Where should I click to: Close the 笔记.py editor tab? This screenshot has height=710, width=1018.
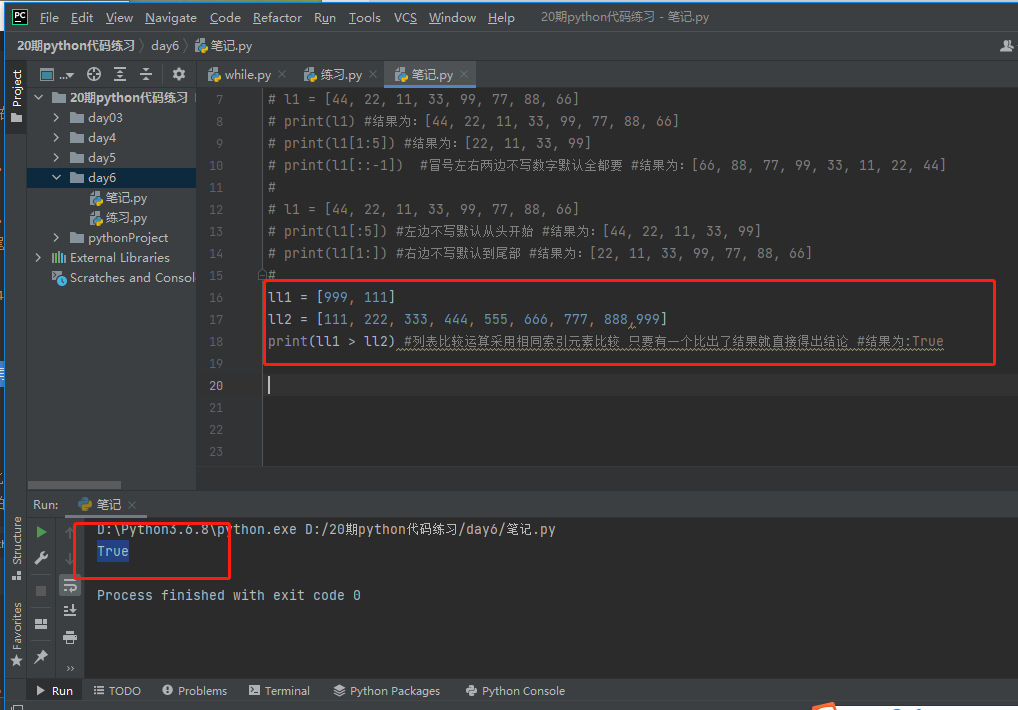click(464, 75)
